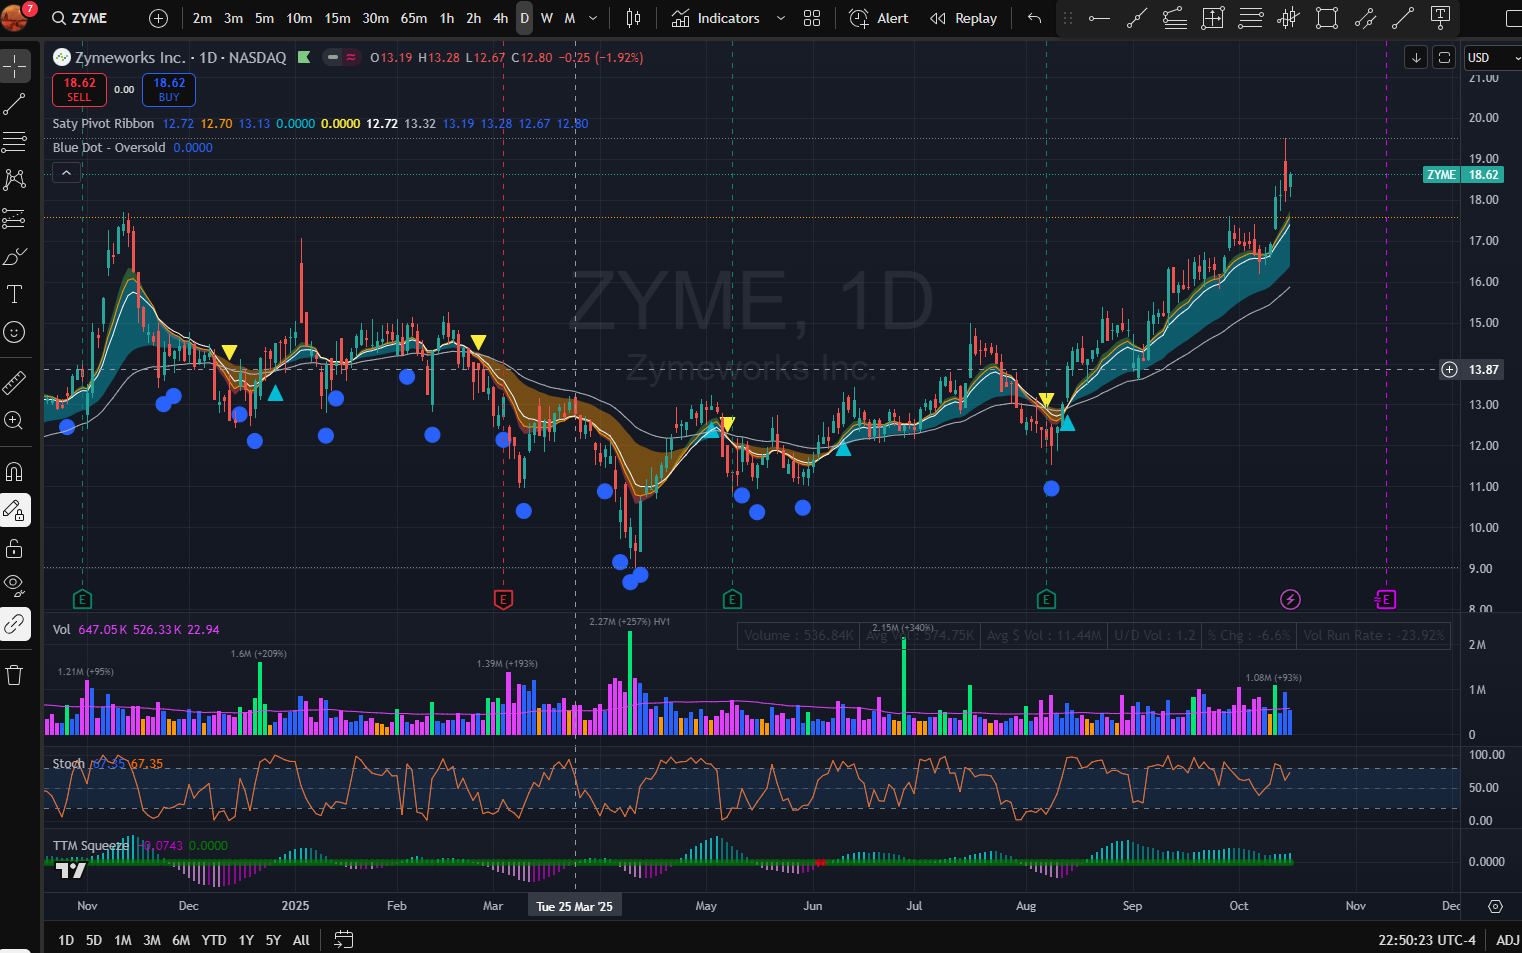Toggle magnet mode for drawings

tap(15, 471)
